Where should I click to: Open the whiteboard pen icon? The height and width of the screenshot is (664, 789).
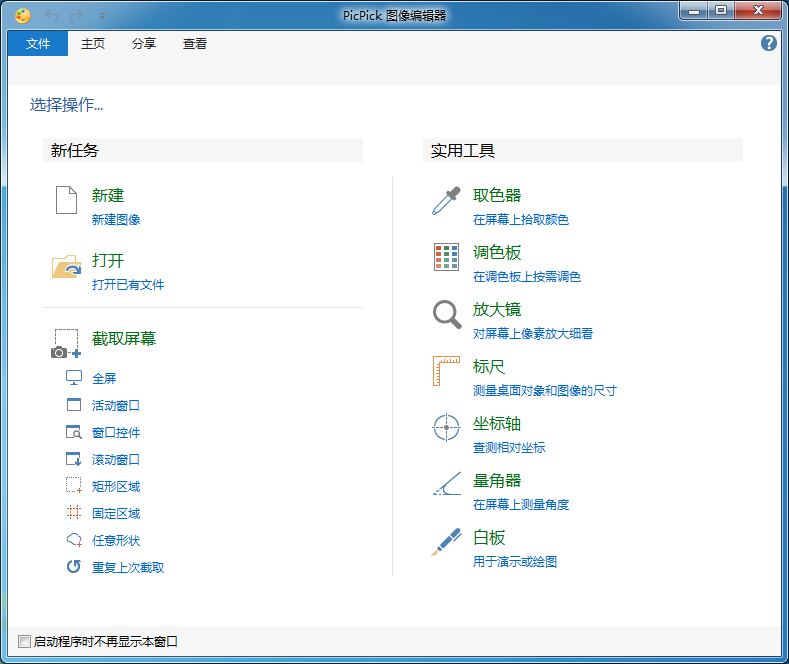[446, 542]
